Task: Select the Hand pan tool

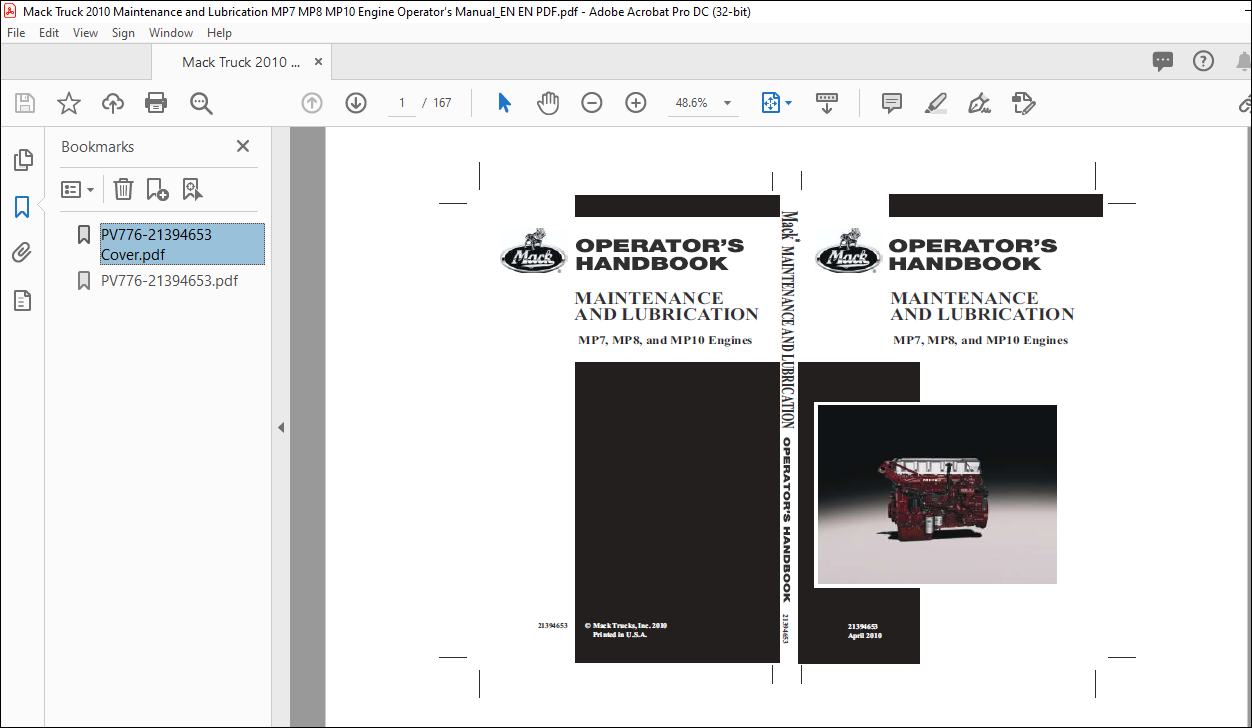Action: click(548, 103)
